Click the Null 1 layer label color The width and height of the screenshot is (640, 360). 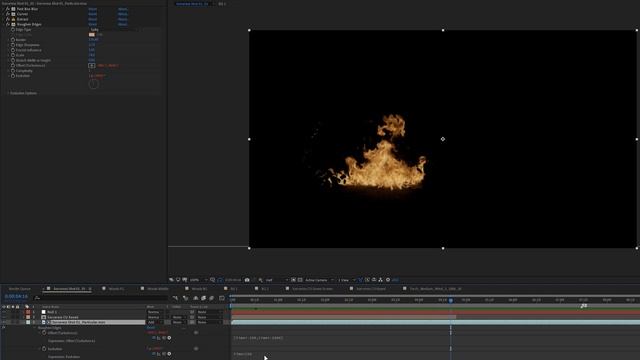[x=28, y=312]
